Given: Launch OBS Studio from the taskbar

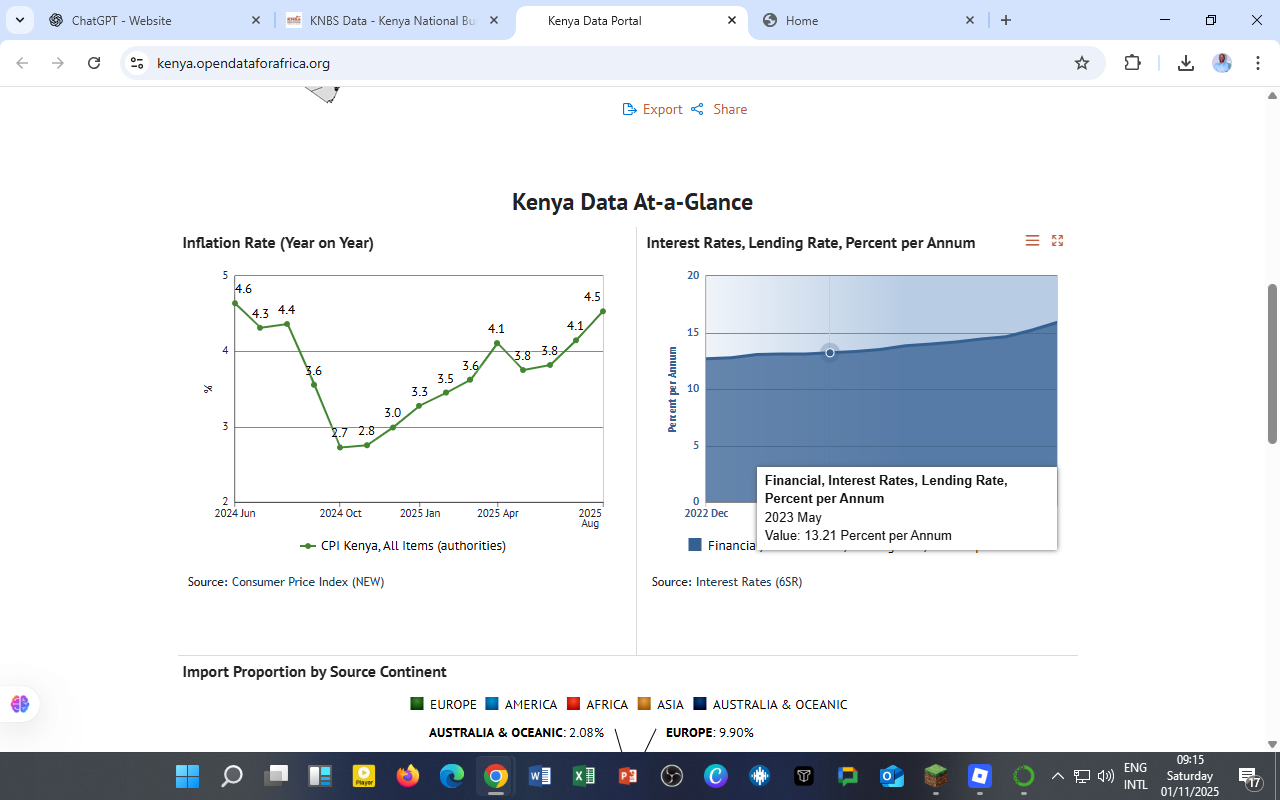Looking at the screenshot, I should click(x=672, y=776).
